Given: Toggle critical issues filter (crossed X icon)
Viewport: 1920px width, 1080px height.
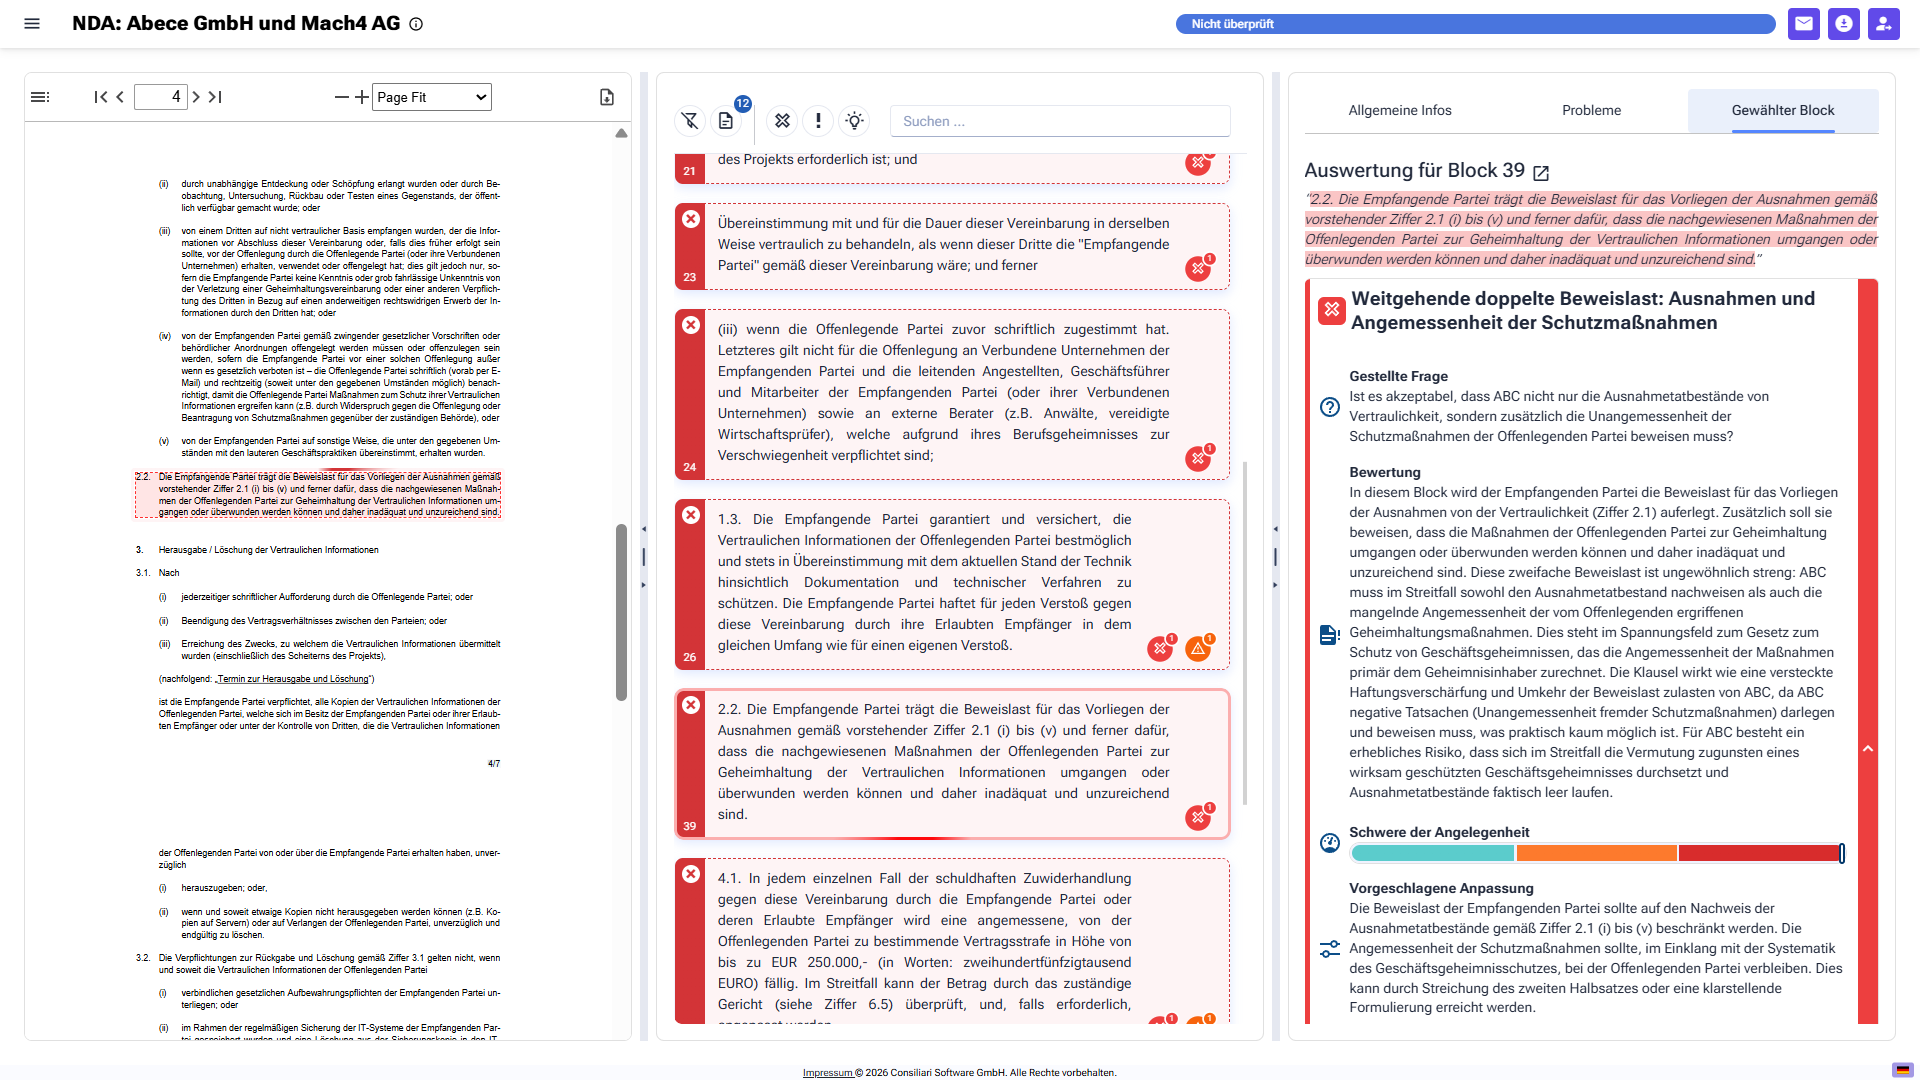Looking at the screenshot, I should 783,121.
